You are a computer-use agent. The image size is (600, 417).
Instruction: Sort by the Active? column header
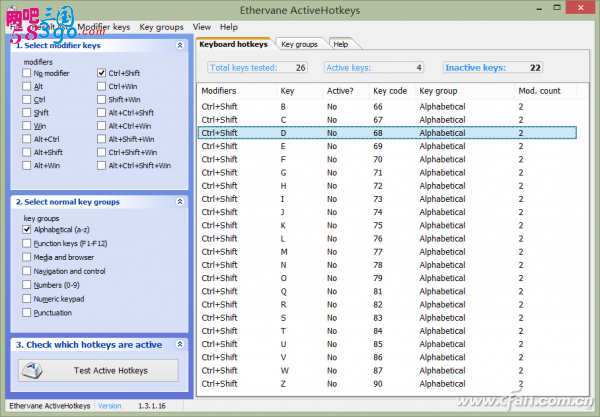point(346,91)
